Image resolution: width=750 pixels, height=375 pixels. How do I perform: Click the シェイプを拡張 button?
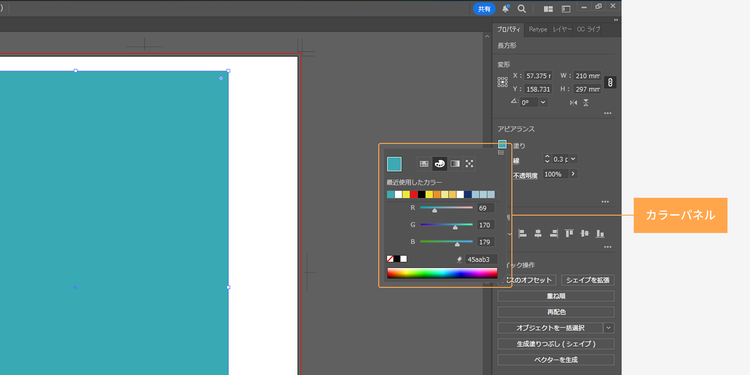(588, 280)
